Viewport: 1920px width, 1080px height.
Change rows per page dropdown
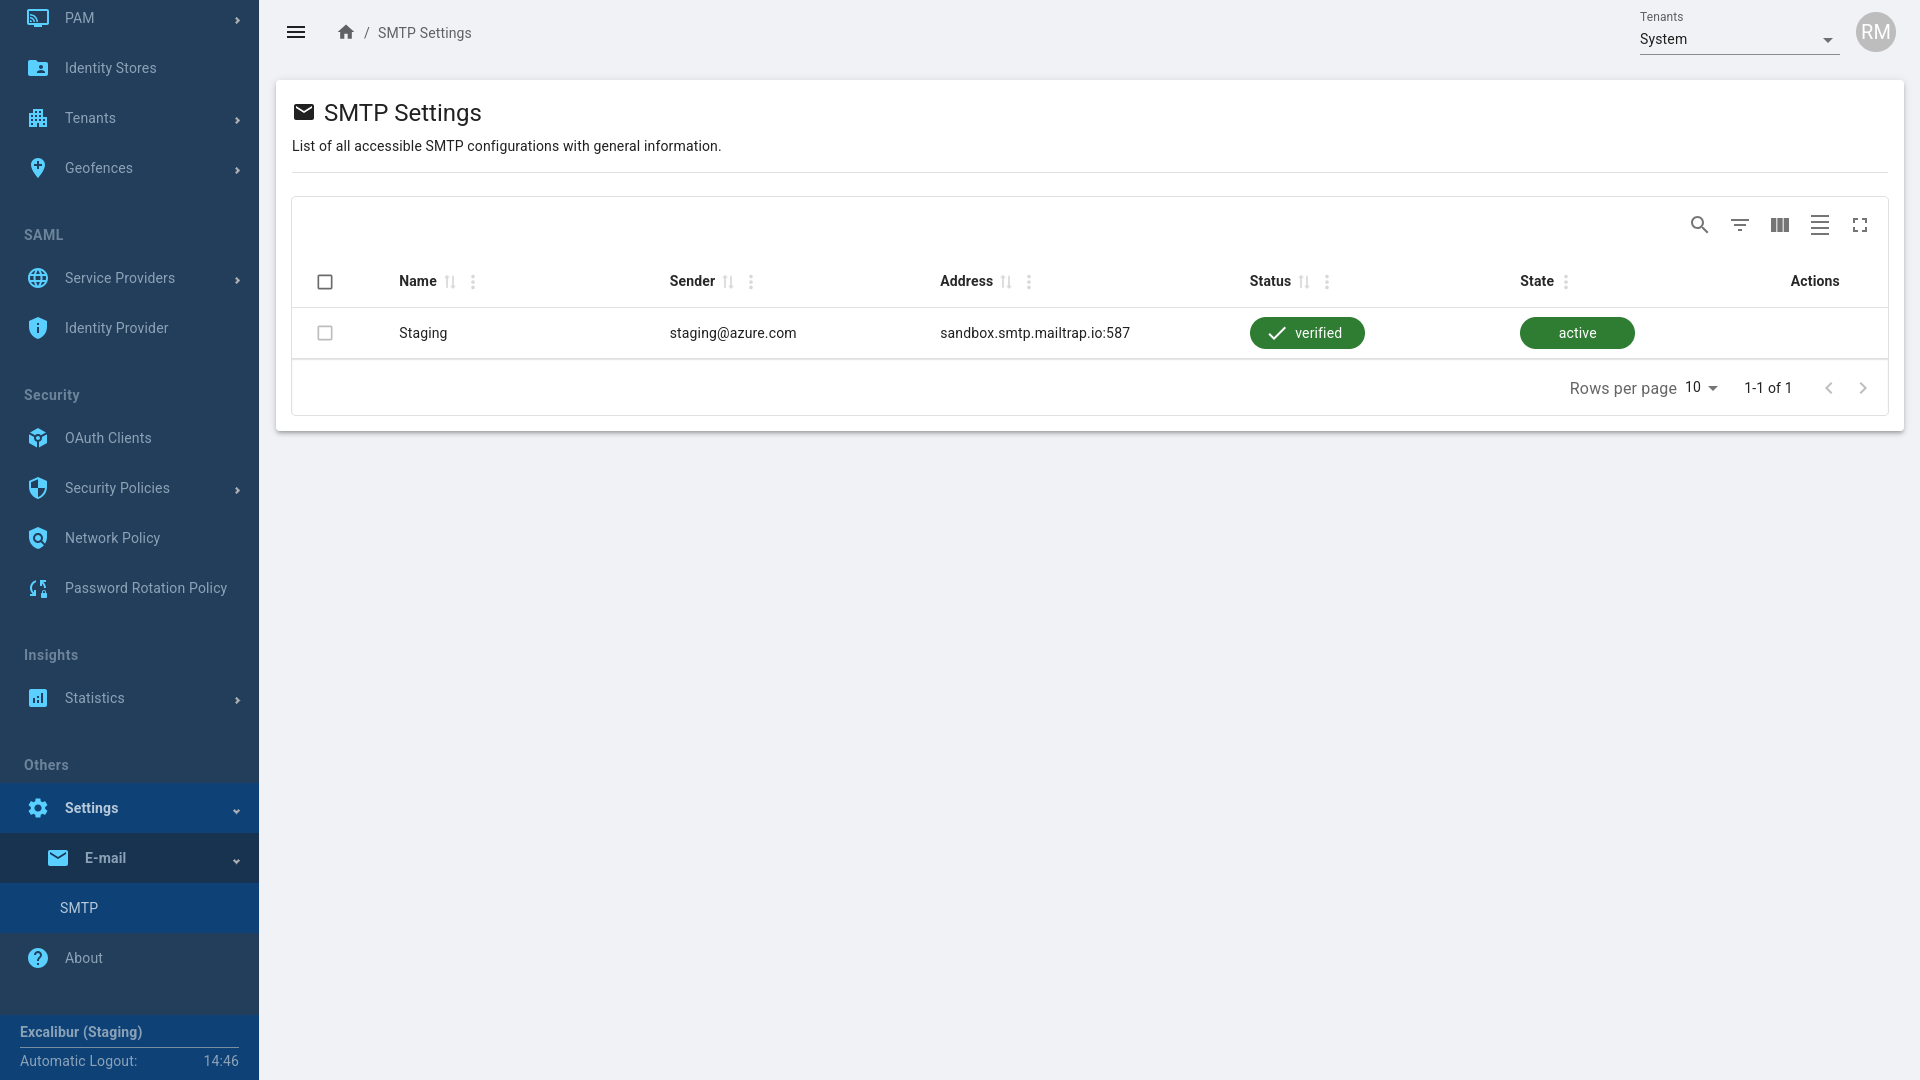click(x=1701, y=388)
